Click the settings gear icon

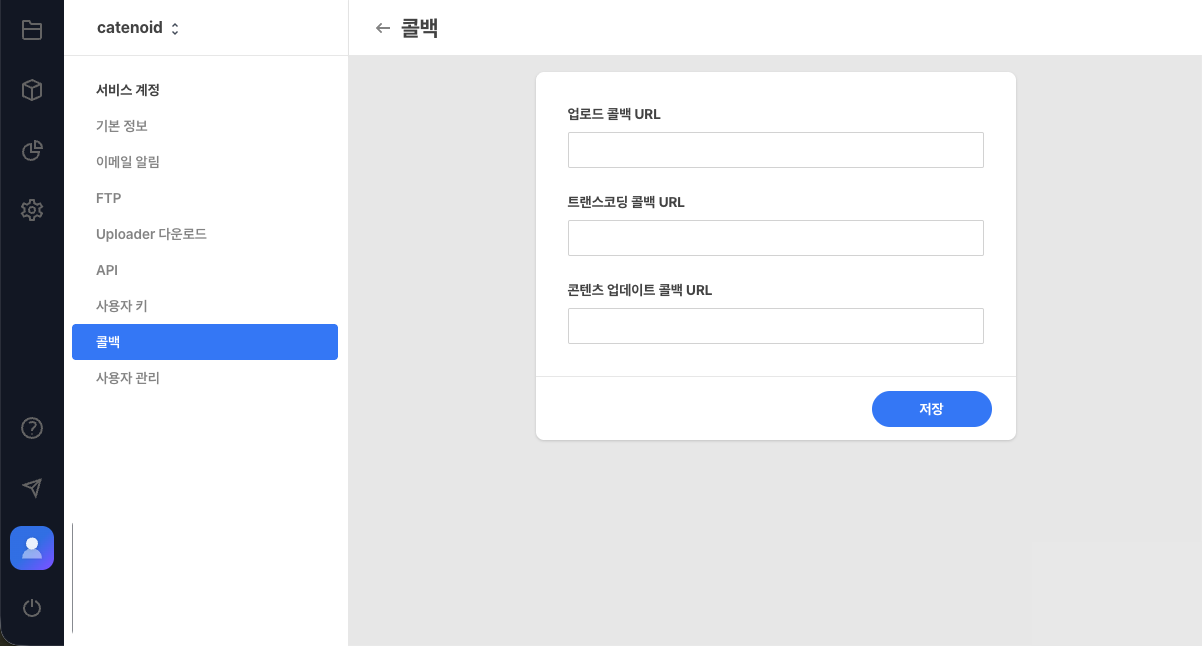pyautogui.click(x=31, y=210)
